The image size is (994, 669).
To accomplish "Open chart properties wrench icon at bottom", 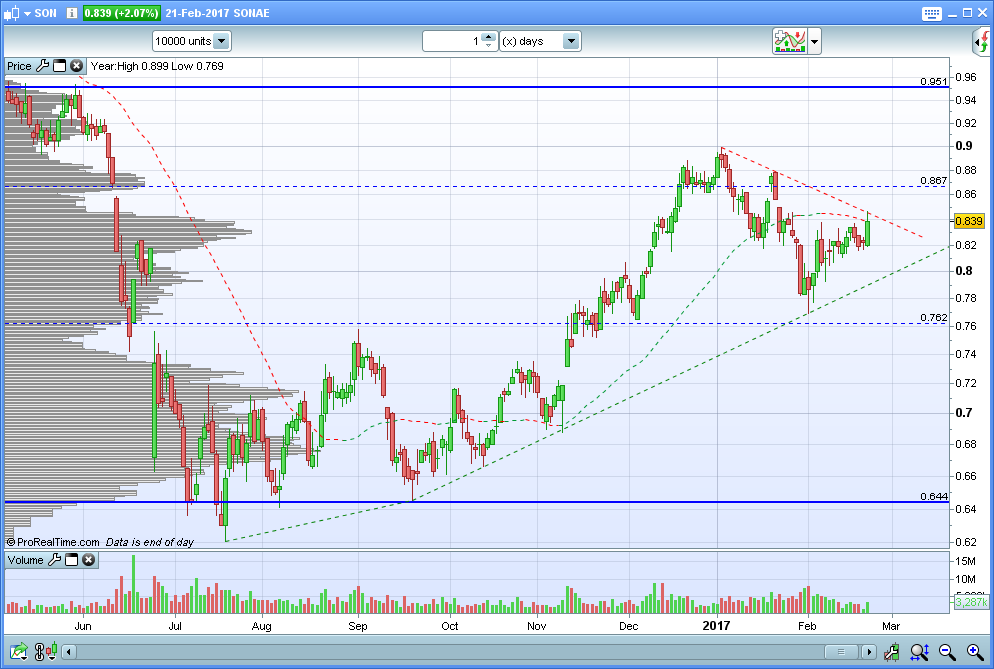I will [x=891, y=651].
